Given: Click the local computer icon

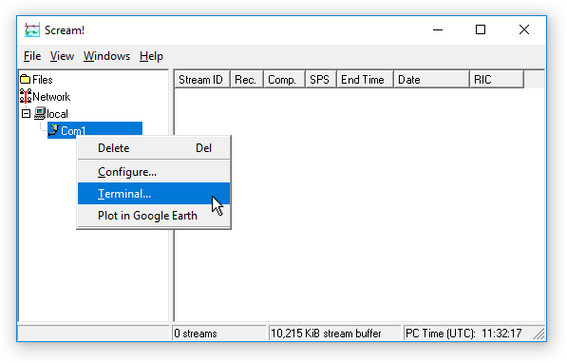Looking at the screenshot, I should pyautogui.click(x=40, y=113).
